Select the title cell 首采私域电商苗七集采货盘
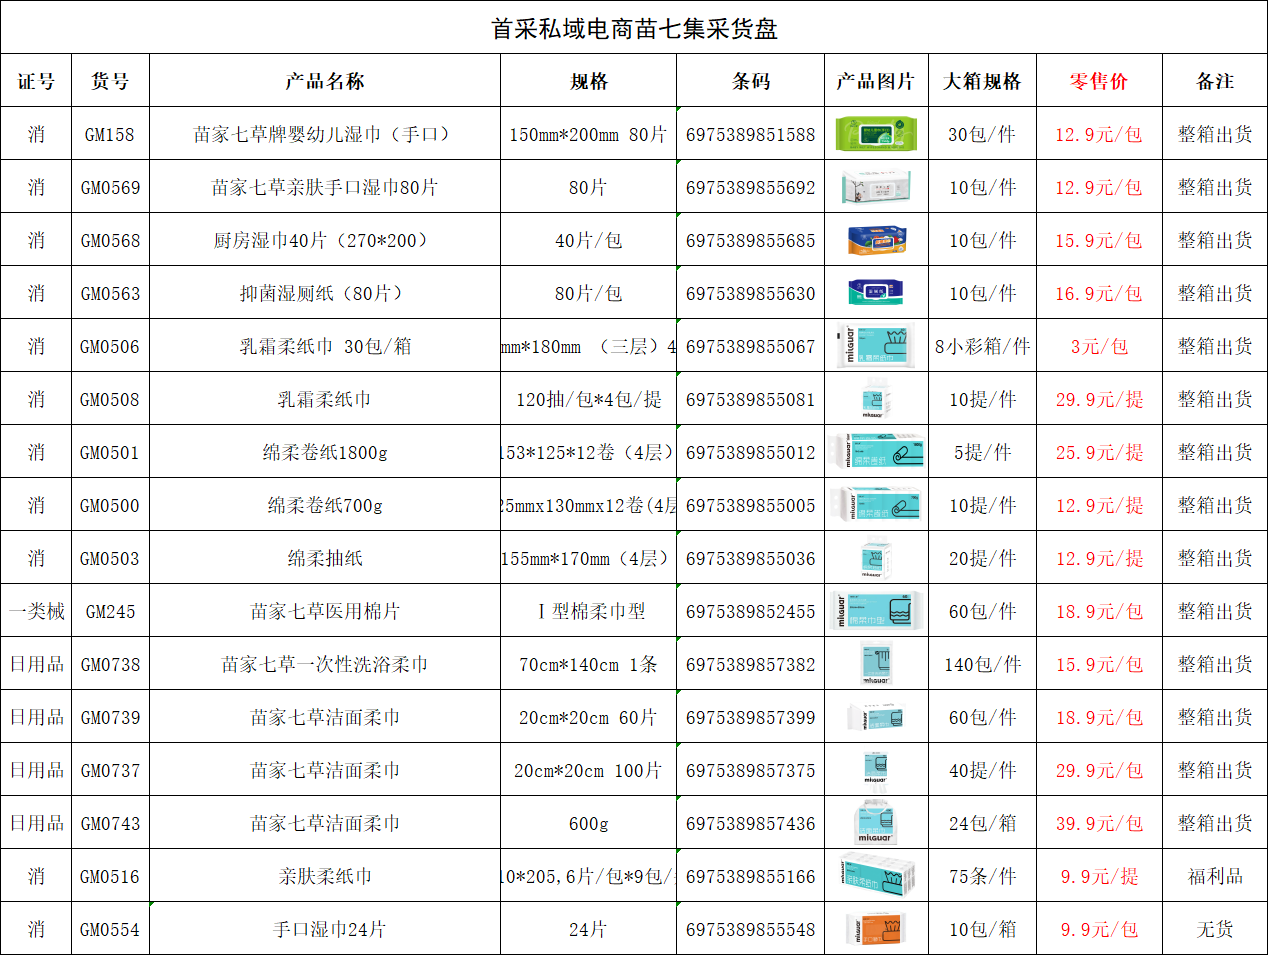Screen dimensions: 1268x955 click(x=634, y=27)
